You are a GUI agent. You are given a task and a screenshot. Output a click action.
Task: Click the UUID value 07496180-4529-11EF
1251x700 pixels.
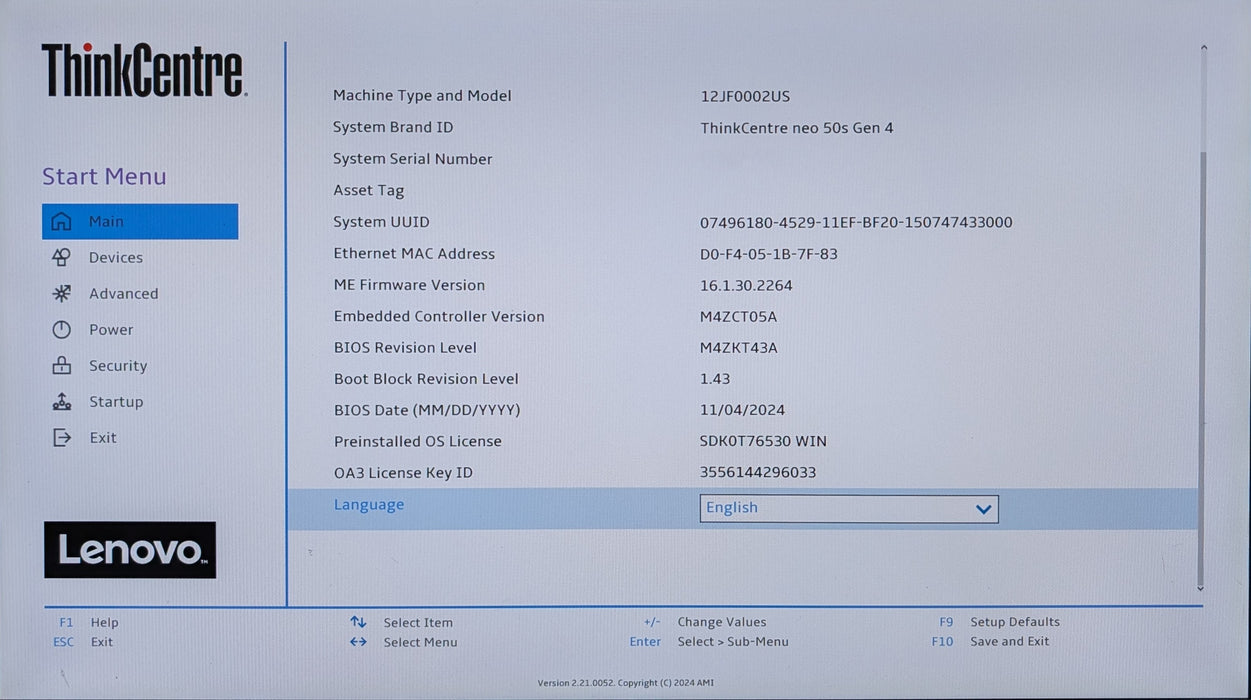point(856,222)
